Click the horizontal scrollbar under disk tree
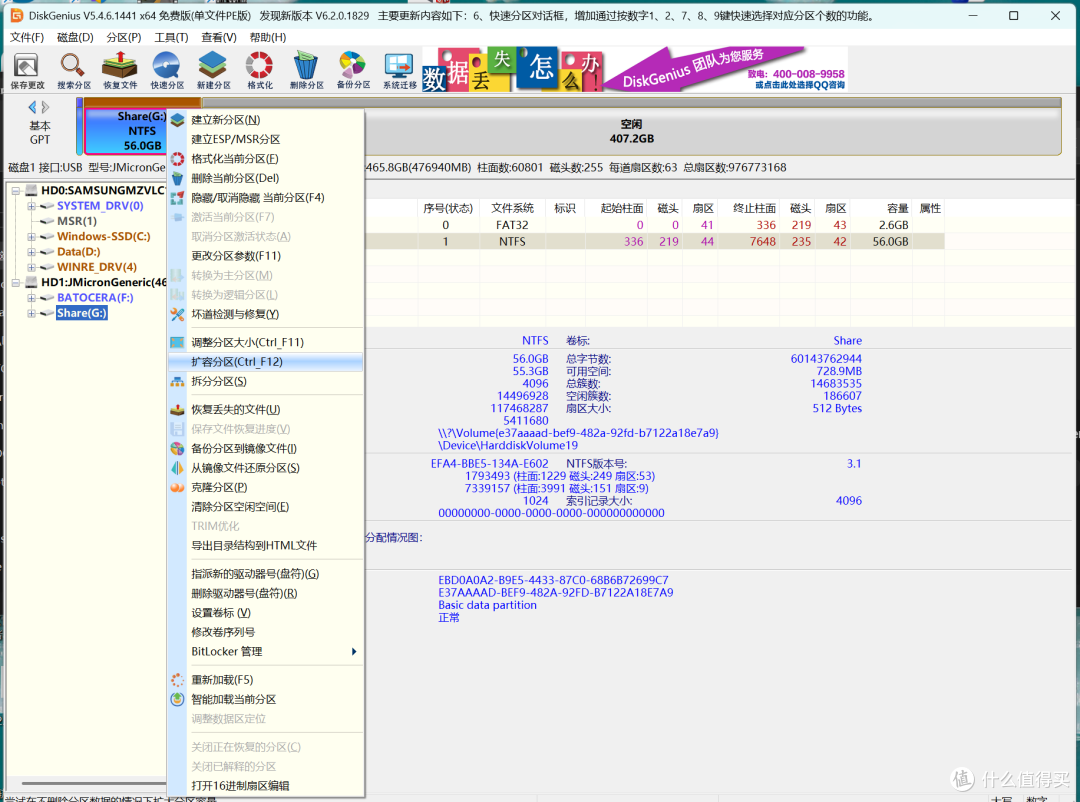1080x802 pixels. click(93, 783)
